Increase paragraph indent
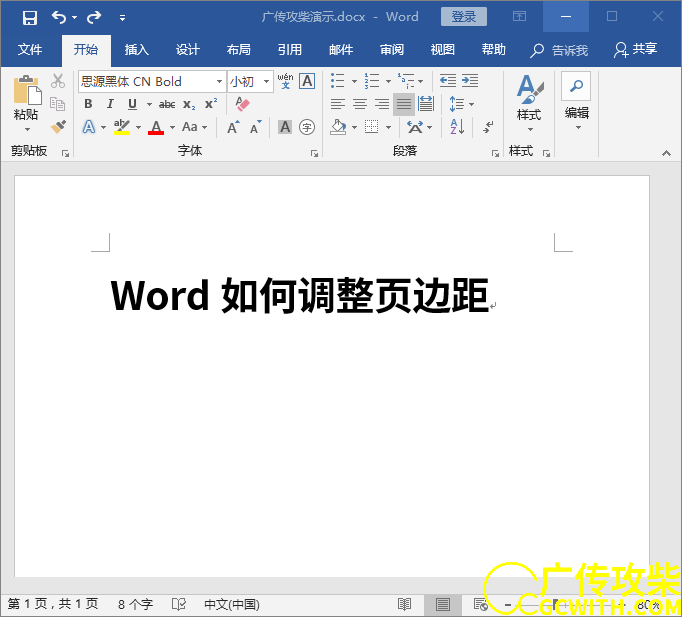This screenshot has height=617, width=682. pos(470,81)
